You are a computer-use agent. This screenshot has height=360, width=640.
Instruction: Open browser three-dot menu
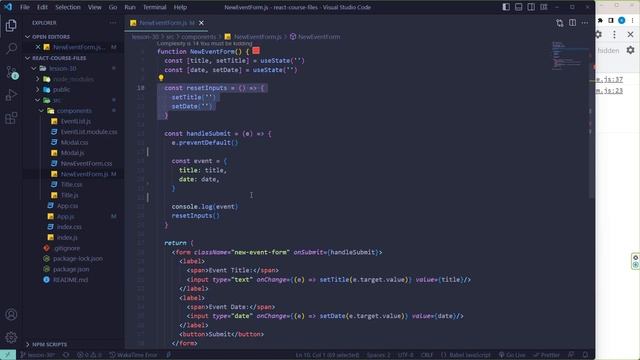point(632,20)
